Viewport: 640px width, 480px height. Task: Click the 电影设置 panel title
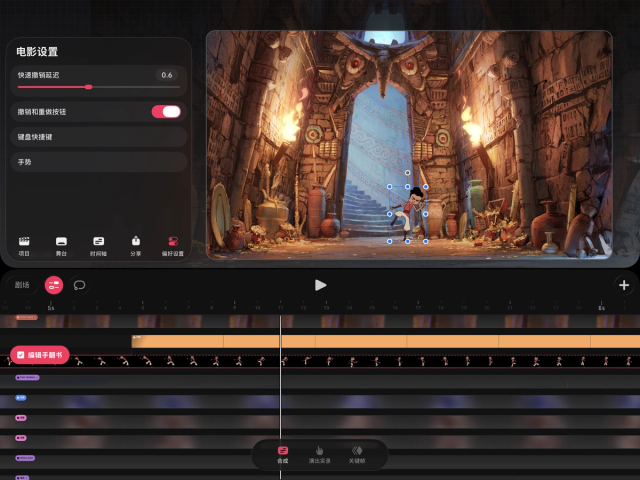[37, 52]
